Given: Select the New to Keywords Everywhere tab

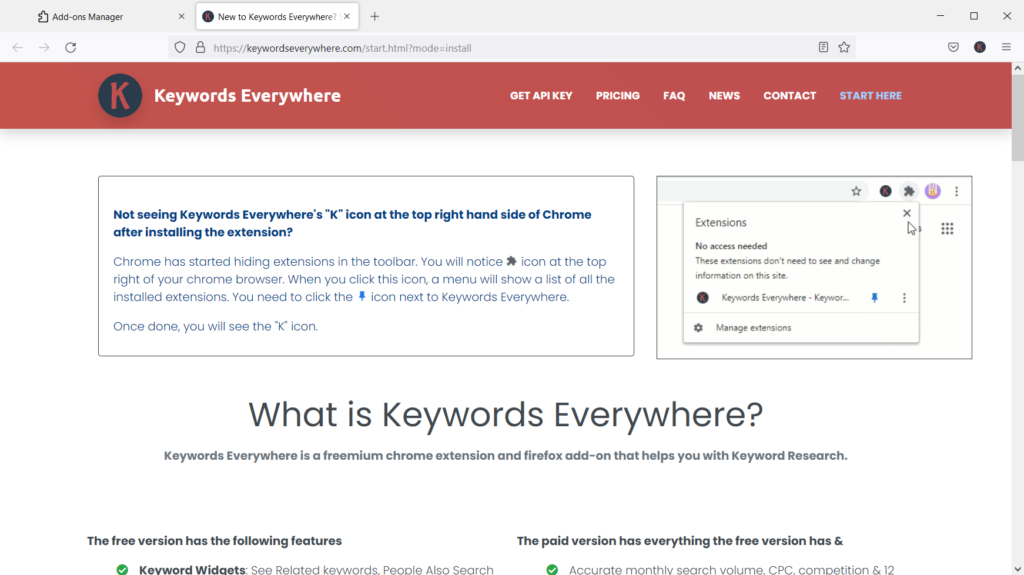Looking at the screenshot, I should point(277,16).
